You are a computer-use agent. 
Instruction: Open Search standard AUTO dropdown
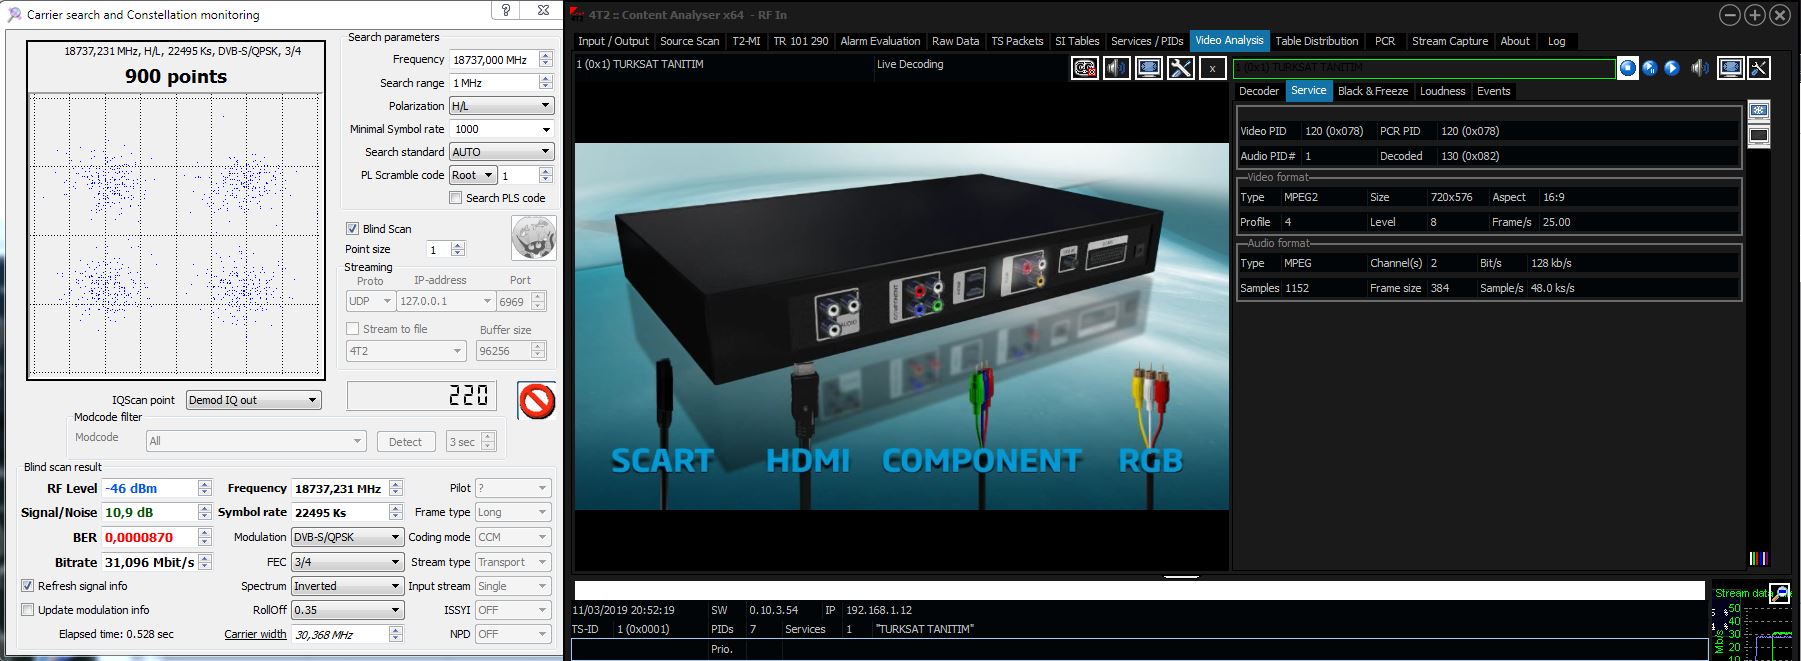(x=501, y=152)
